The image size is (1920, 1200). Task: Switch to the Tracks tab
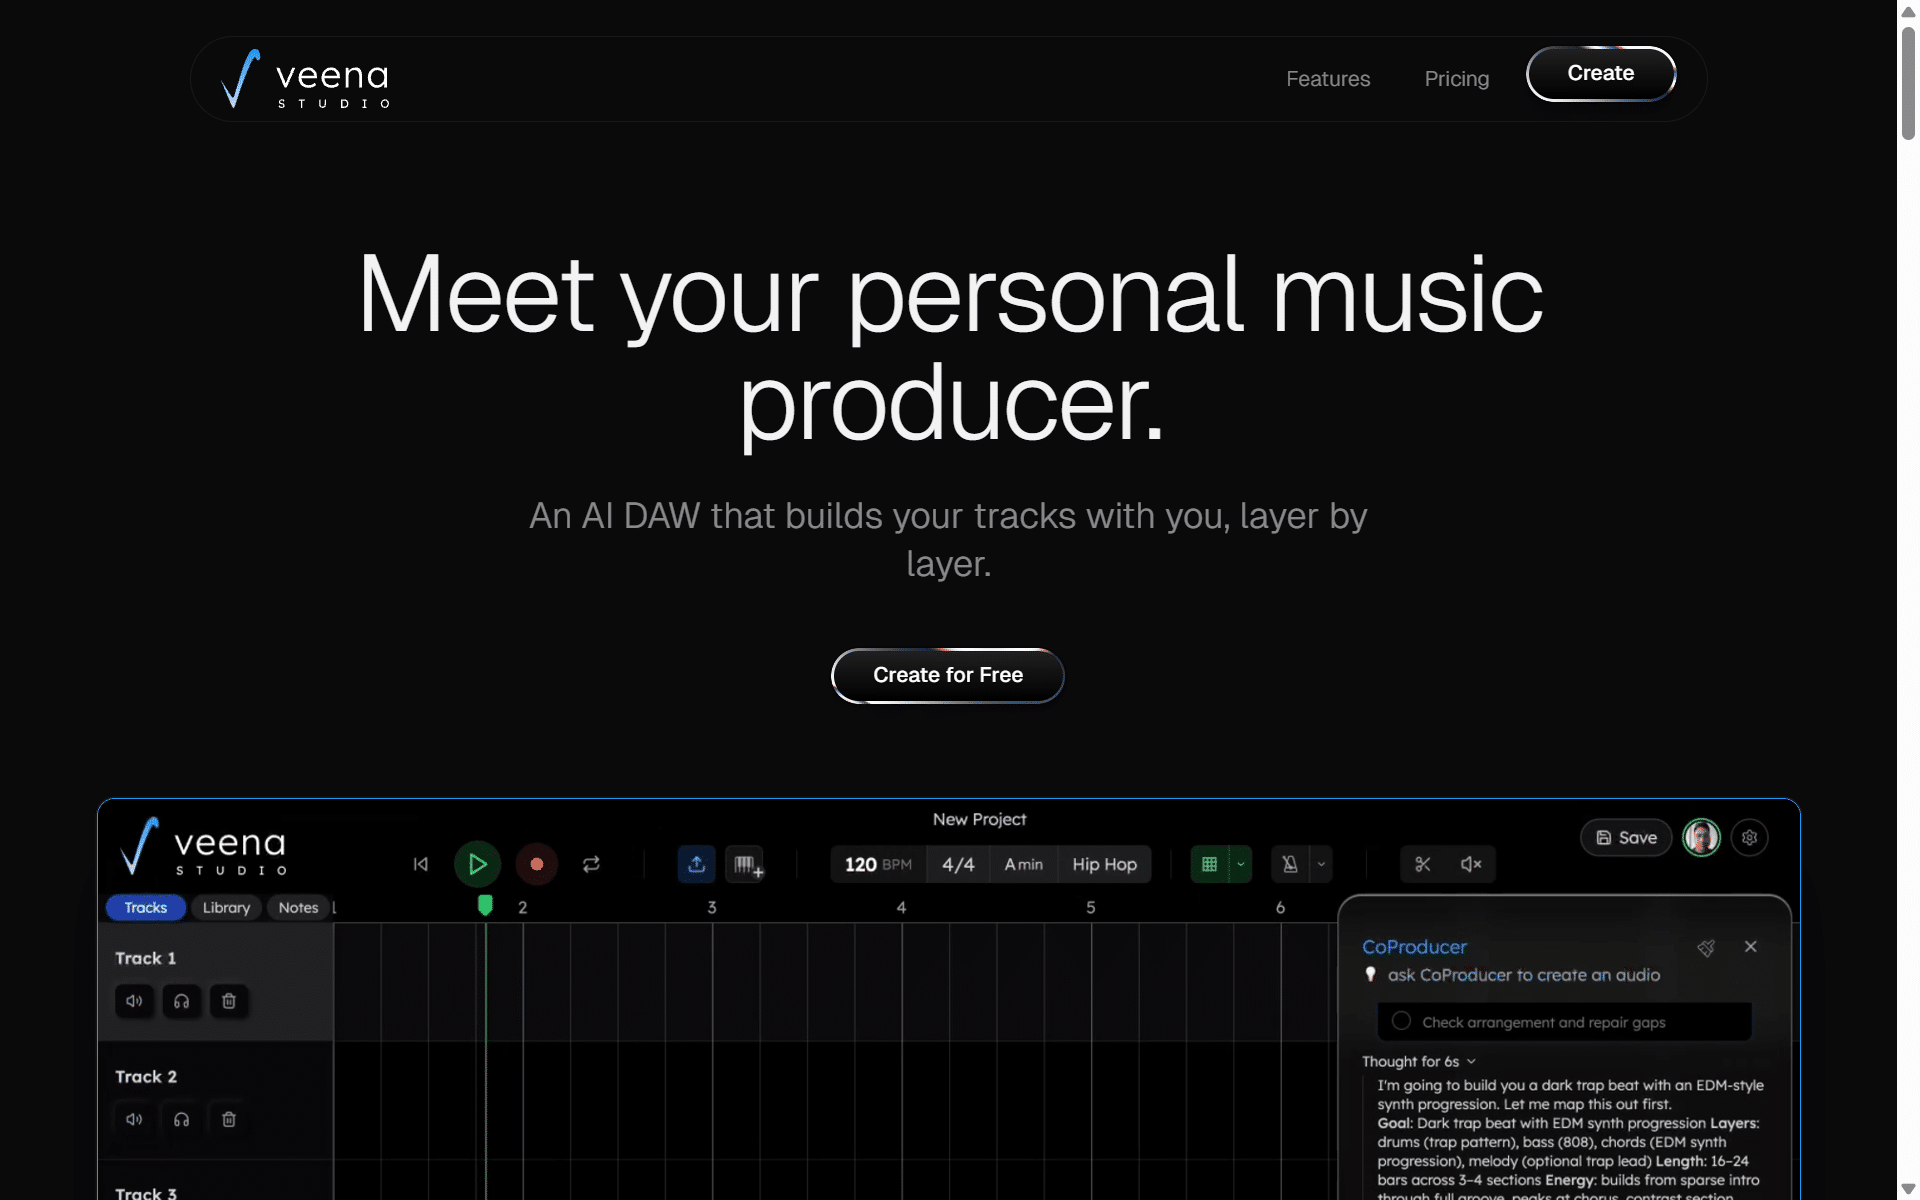click(x=146, y=908)
